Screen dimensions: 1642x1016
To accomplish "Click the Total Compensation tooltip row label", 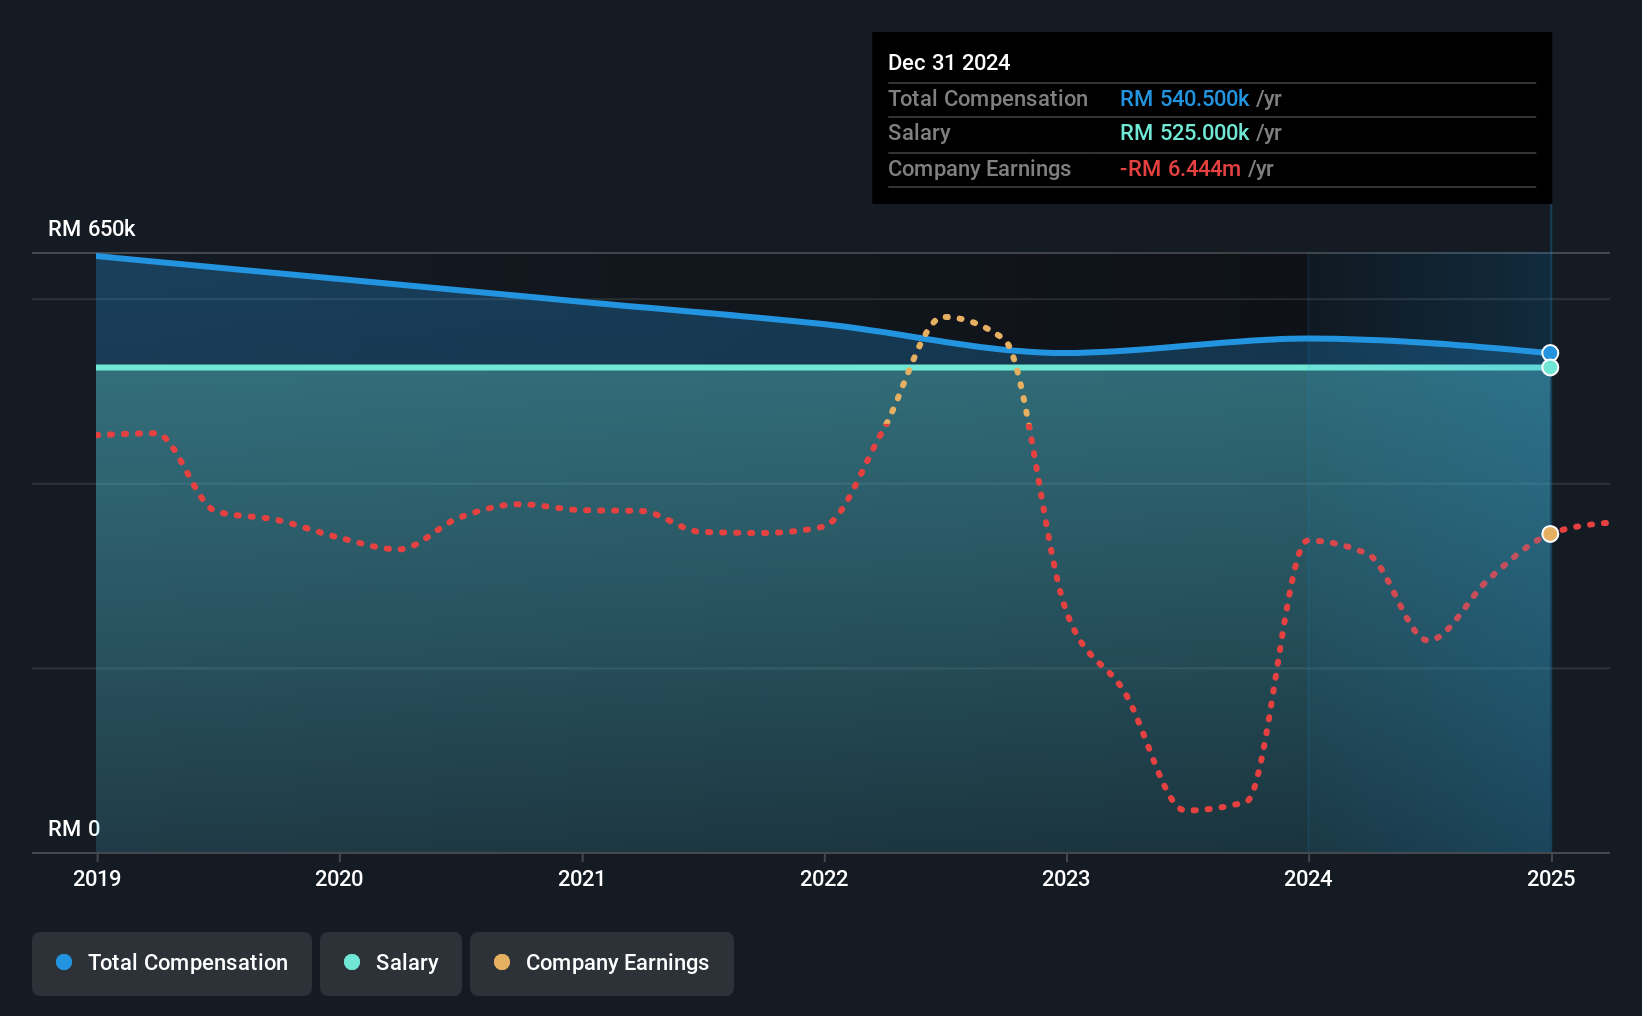I will tap(988, 98).
